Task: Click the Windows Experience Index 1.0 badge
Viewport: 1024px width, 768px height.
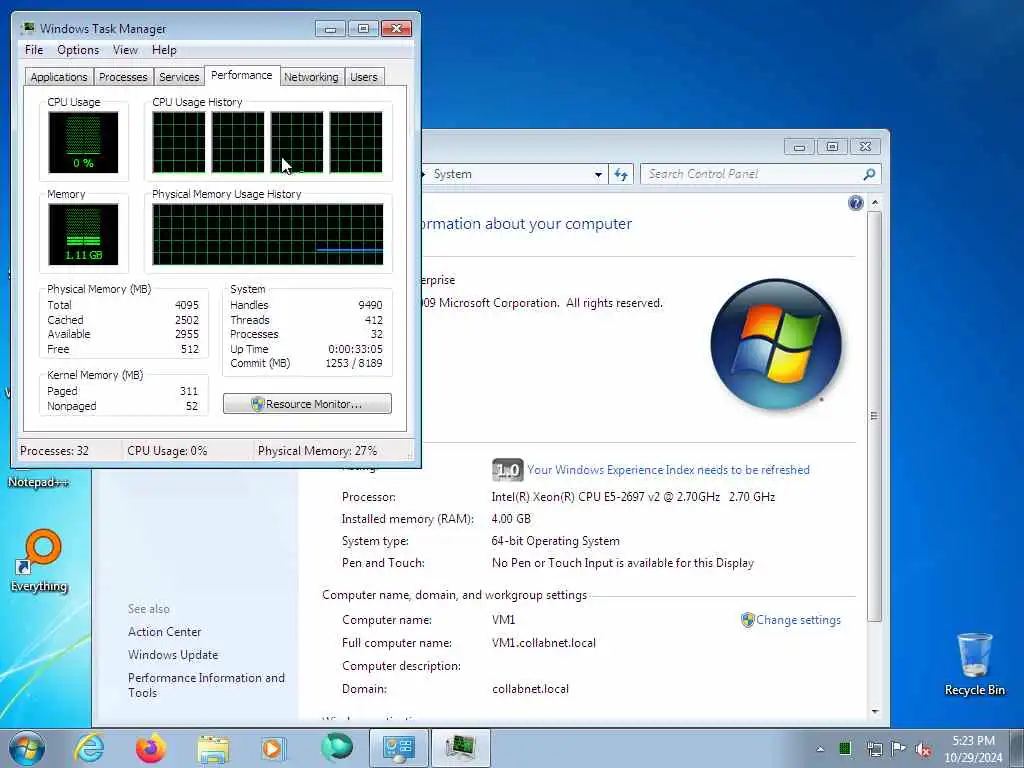Action: point(507,470)
